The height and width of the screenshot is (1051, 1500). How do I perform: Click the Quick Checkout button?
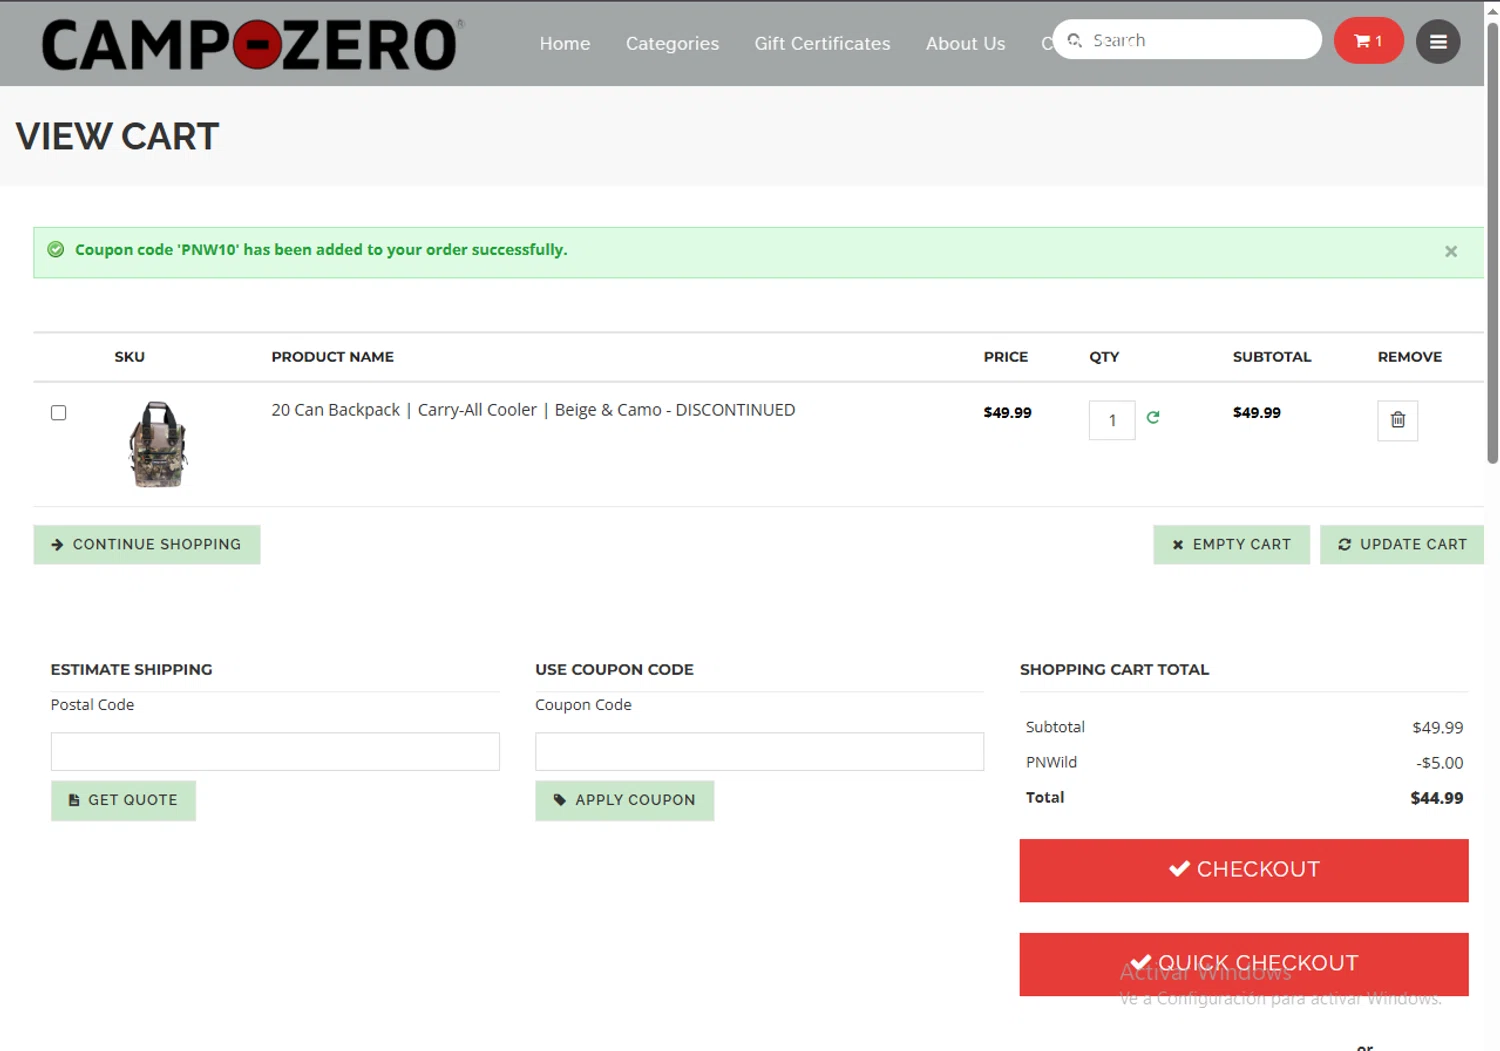point(1244,964)
